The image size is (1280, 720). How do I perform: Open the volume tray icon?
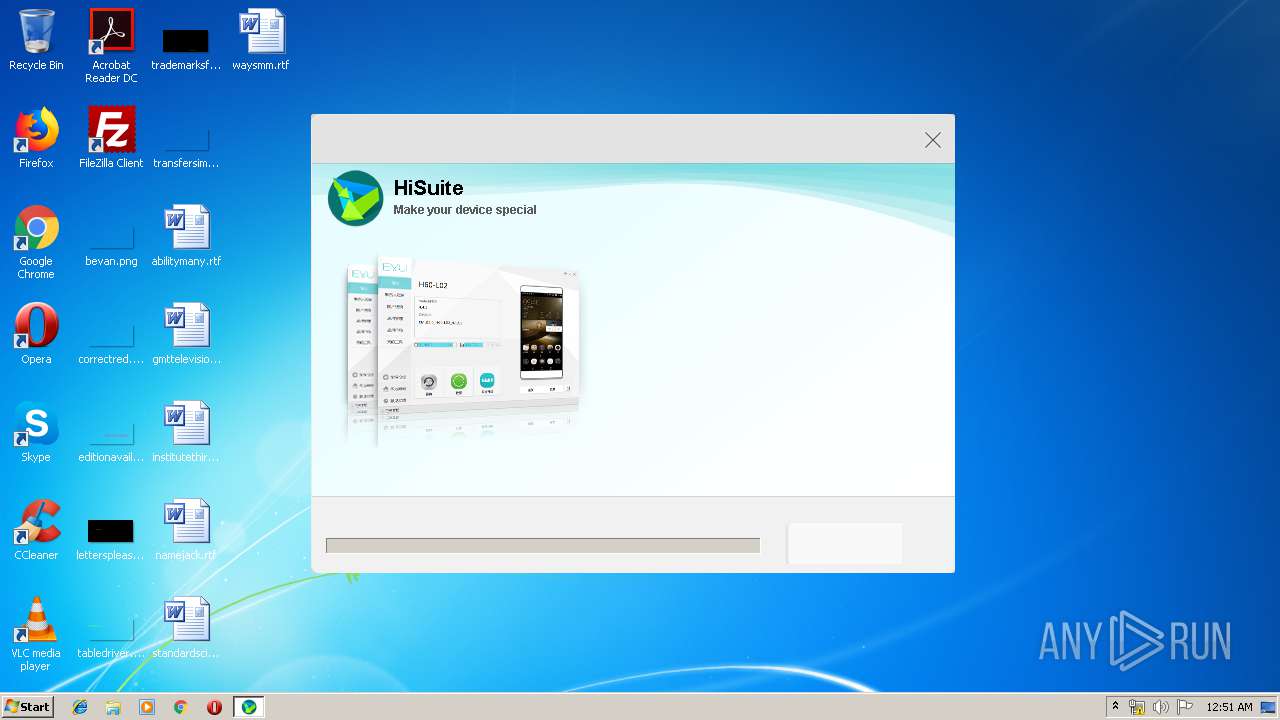pos(1161,707)
